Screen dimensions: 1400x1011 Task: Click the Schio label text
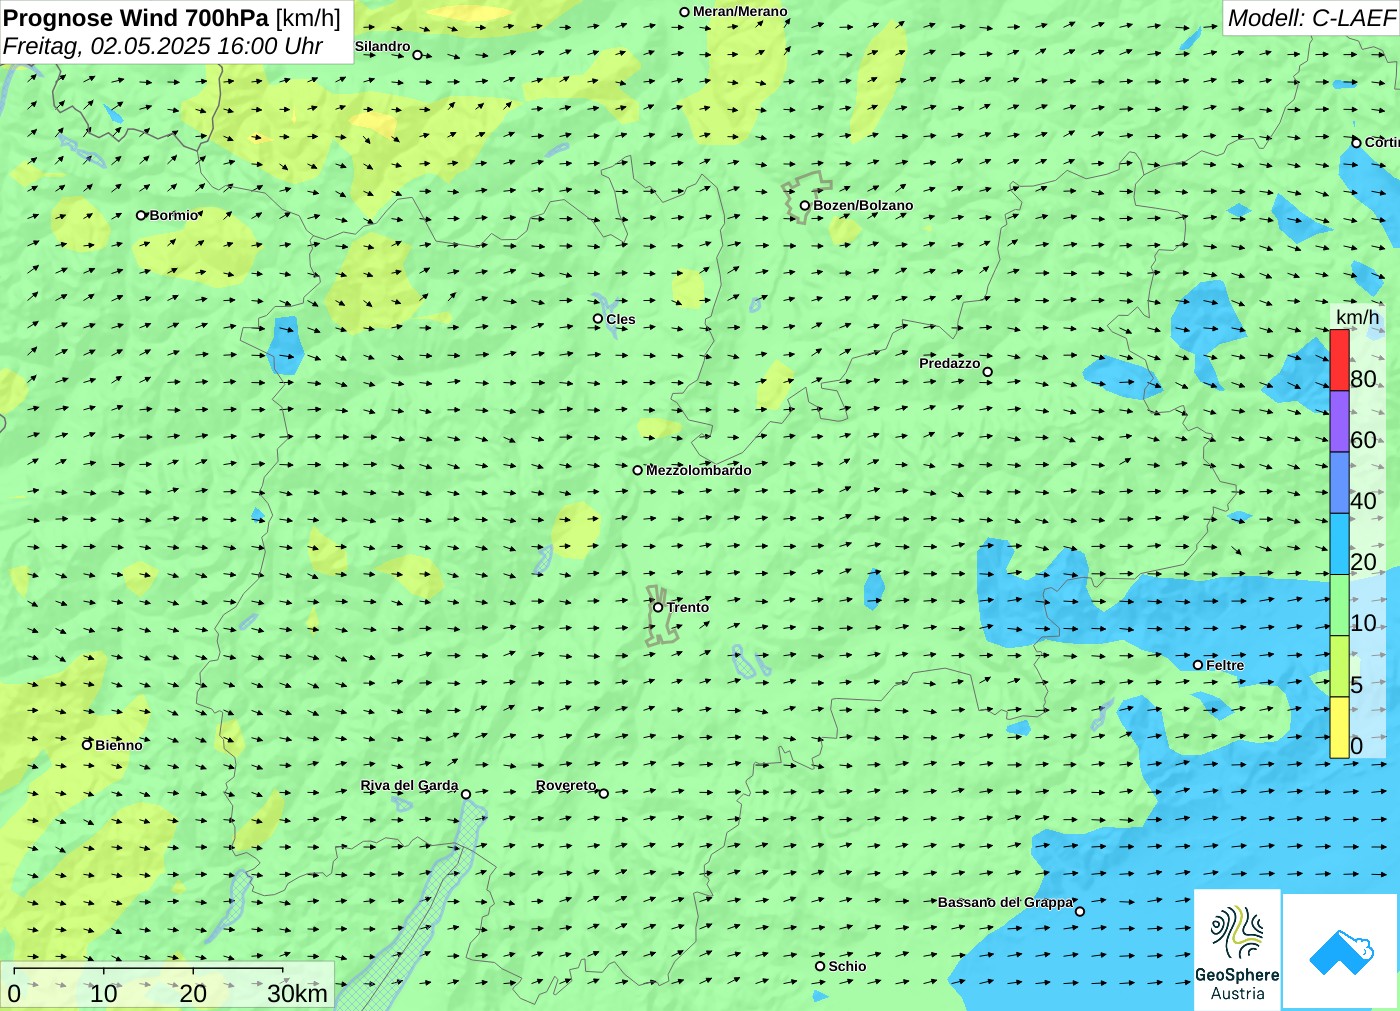(847, 966)
